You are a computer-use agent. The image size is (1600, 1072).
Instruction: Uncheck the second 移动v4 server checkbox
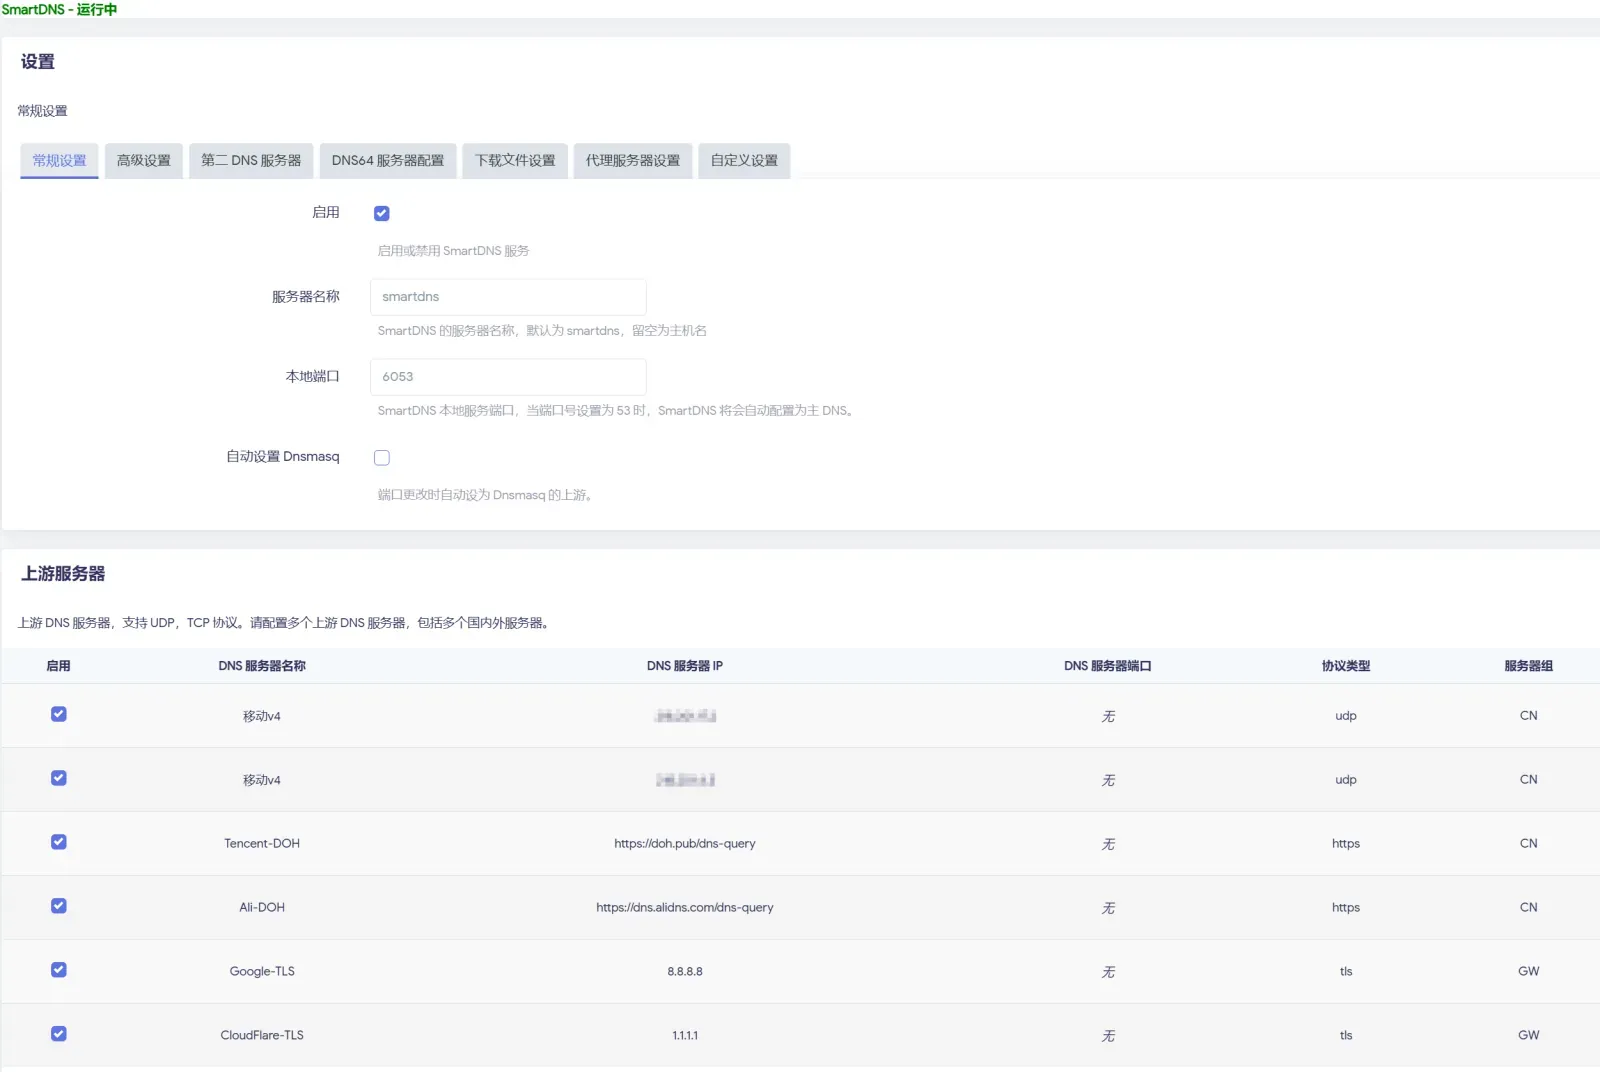pos(59,778)
